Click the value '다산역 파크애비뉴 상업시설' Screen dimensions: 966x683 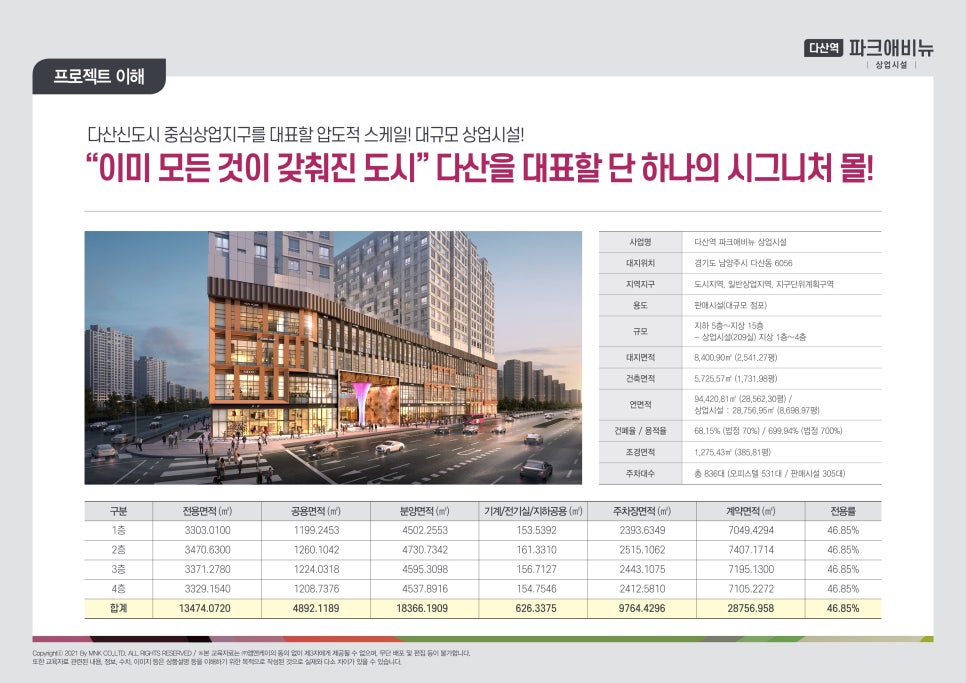[740, 242]
